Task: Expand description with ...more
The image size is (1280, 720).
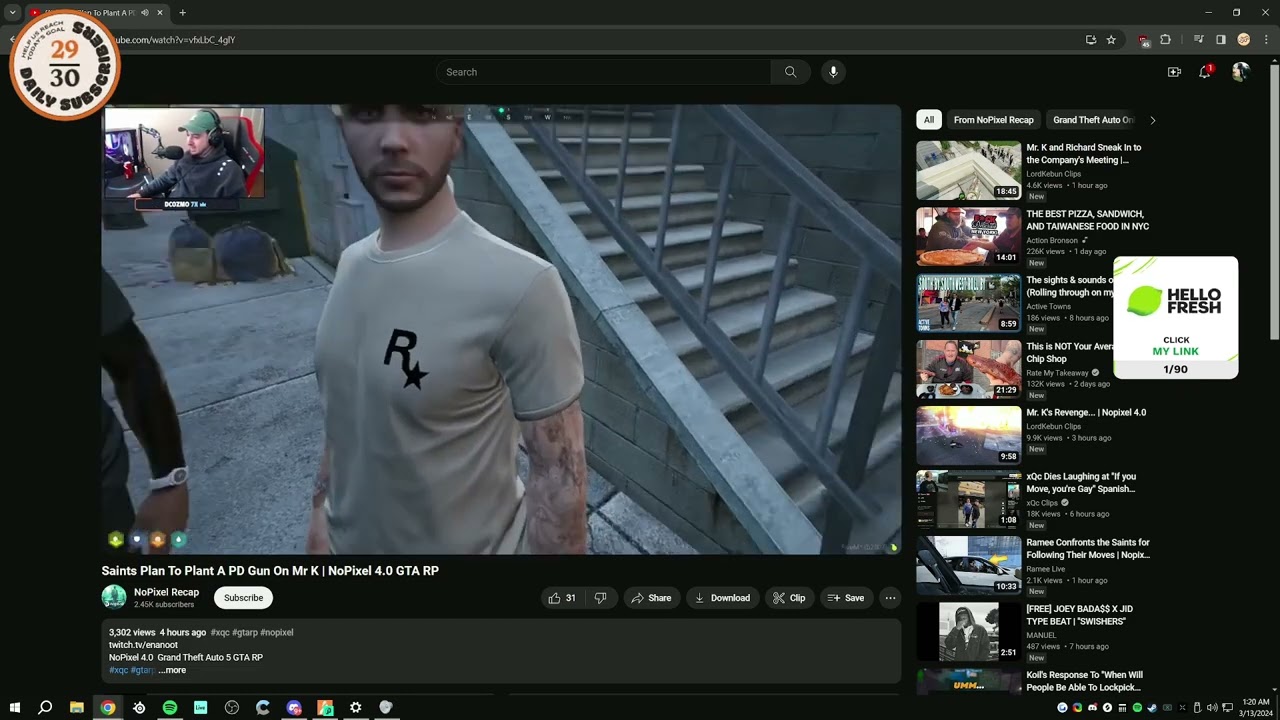Action: (172, 670)
